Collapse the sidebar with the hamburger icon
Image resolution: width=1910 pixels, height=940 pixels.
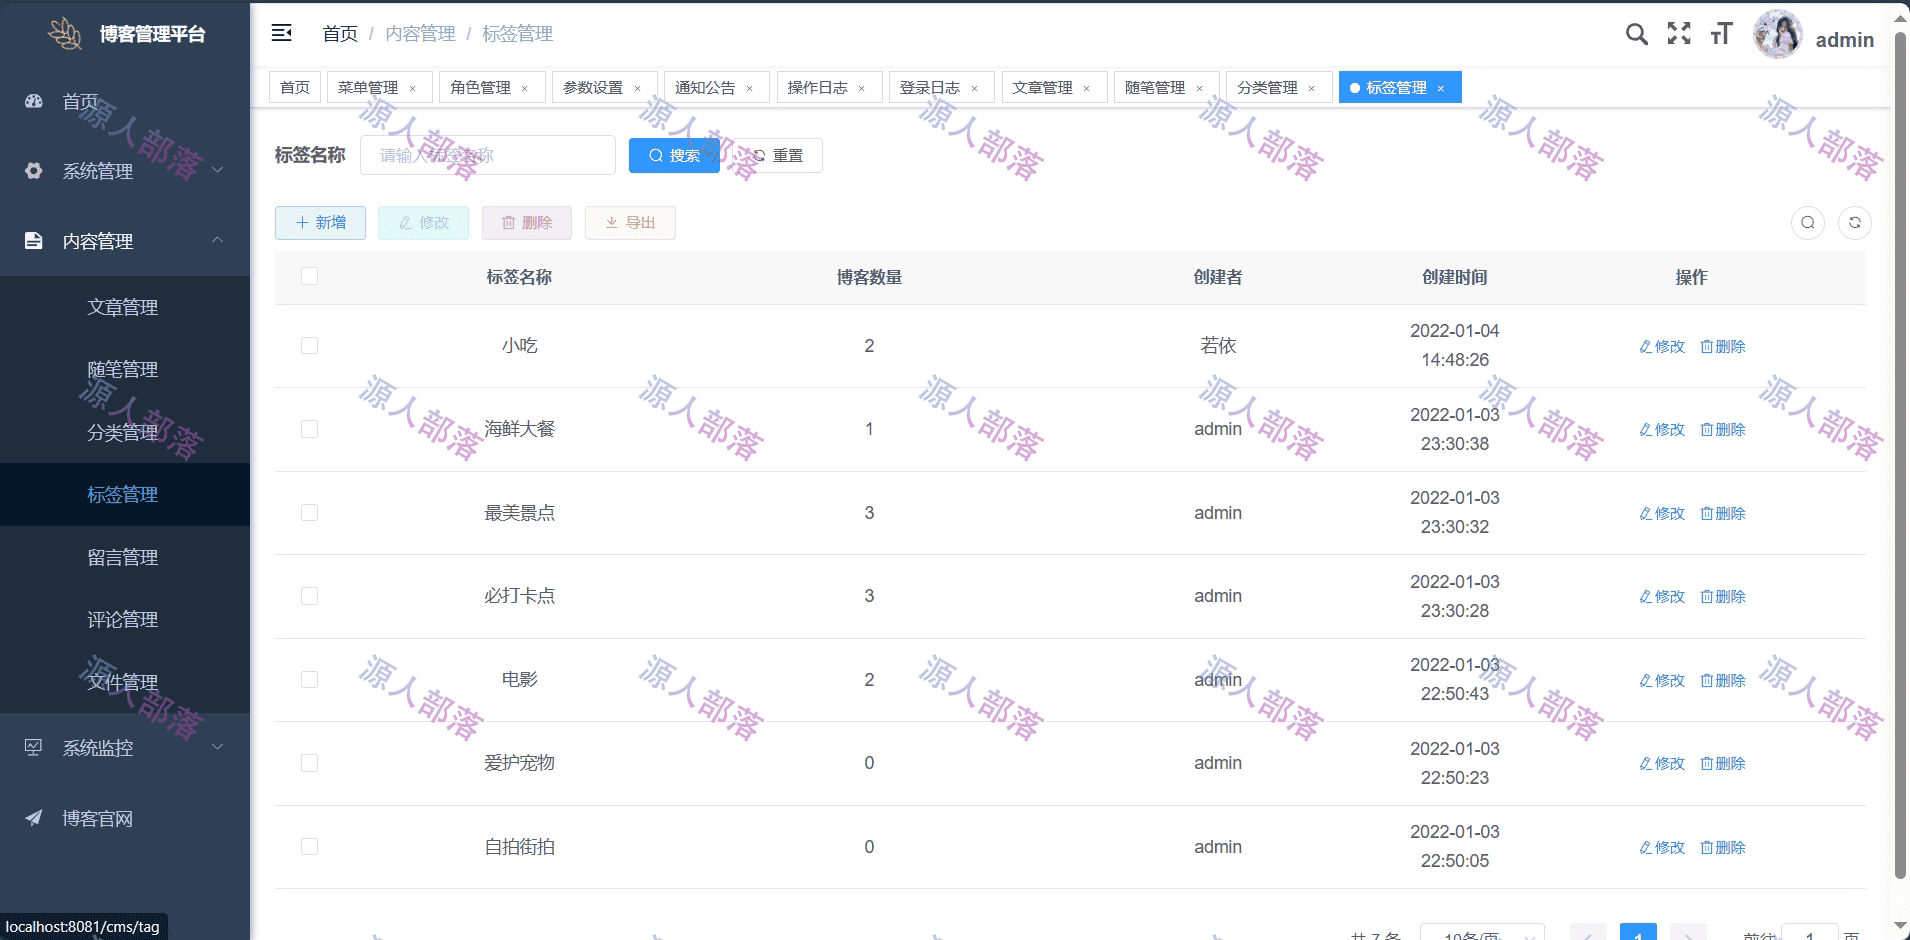pos(282,33)
